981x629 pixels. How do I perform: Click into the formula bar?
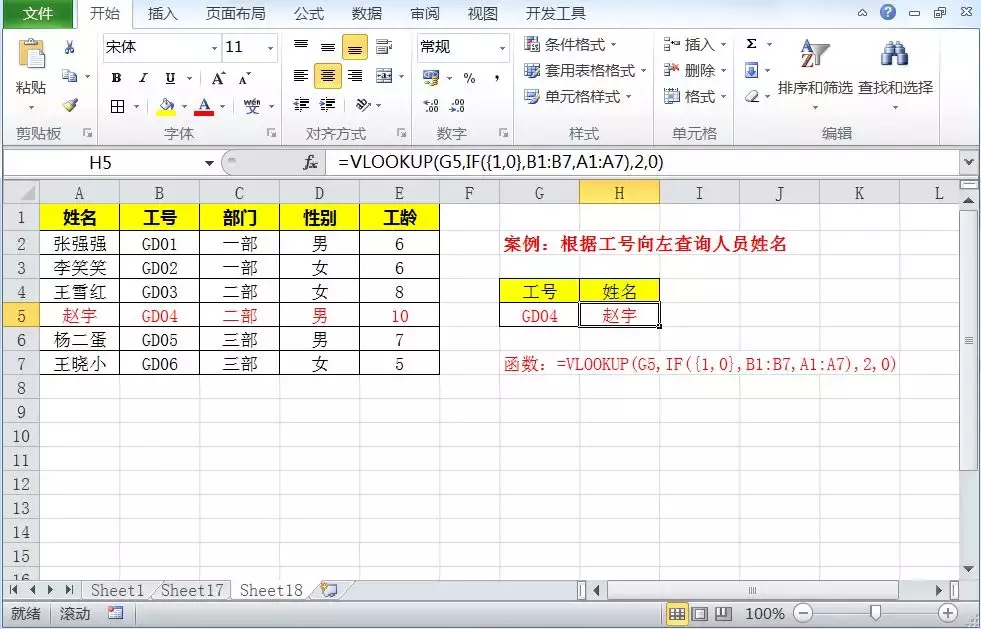pyautogui.click(x=641, y=163)
